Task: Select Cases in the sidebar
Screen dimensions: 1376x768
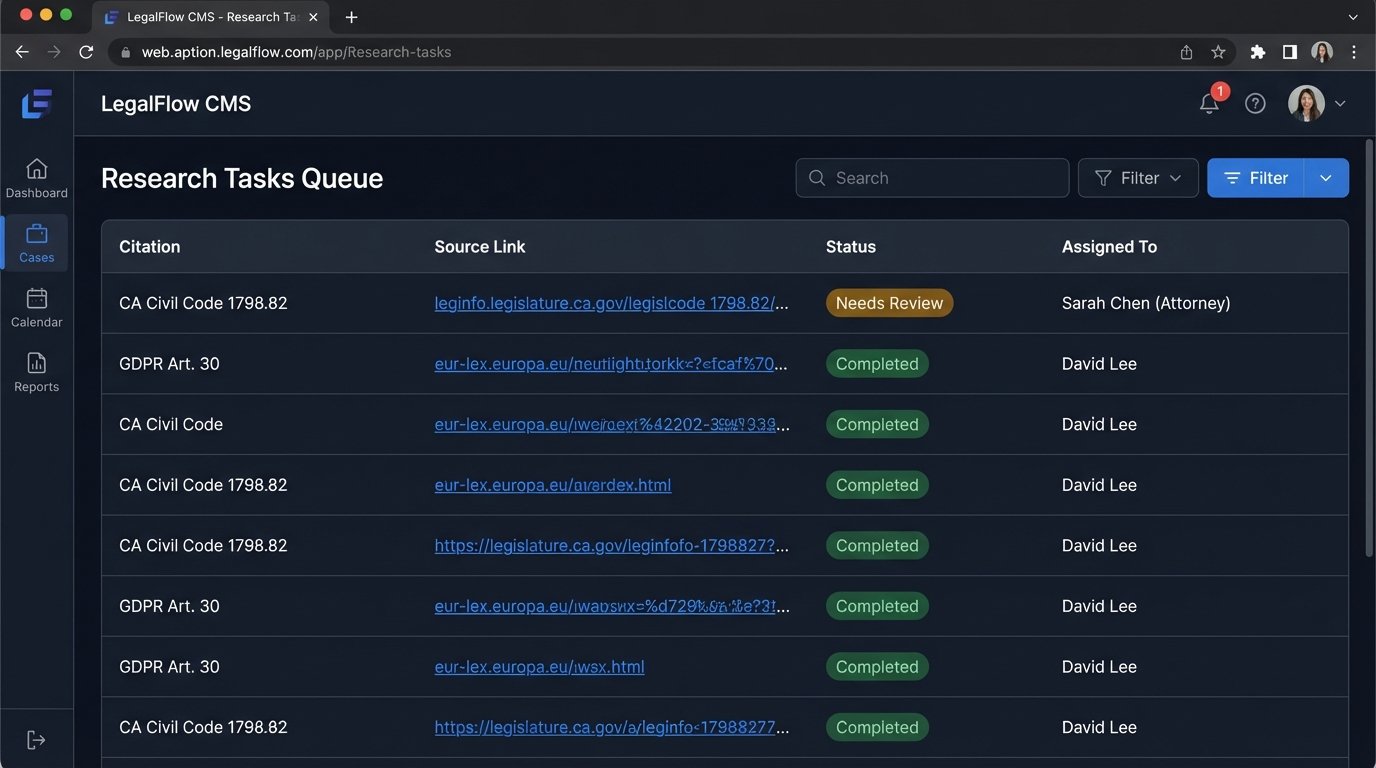Action: [x=36, y=243]
